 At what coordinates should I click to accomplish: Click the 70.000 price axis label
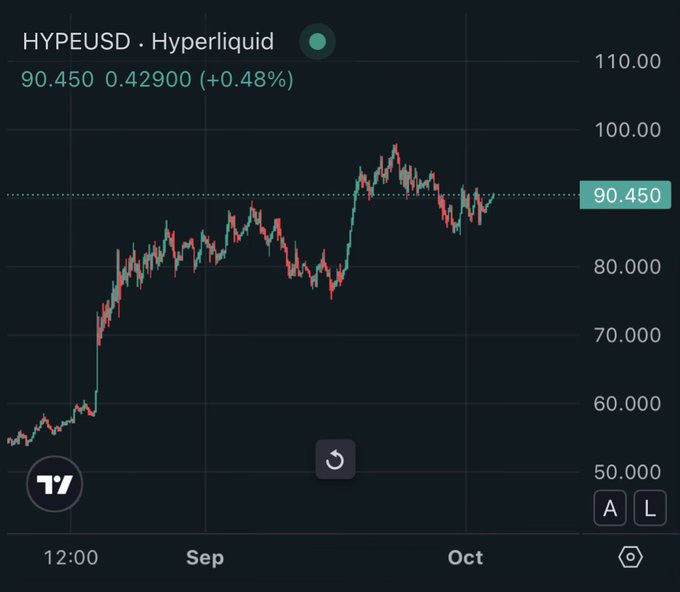[x=628, y=335]
